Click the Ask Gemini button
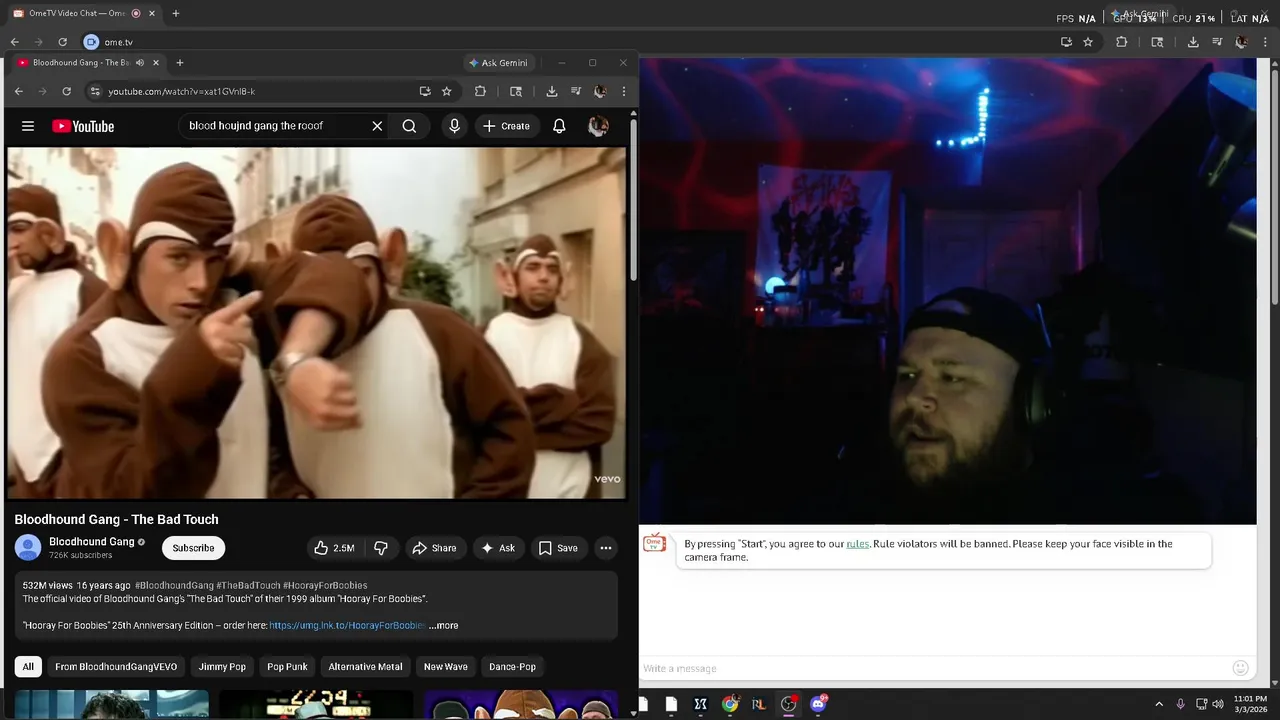 [x=497, y=62]
